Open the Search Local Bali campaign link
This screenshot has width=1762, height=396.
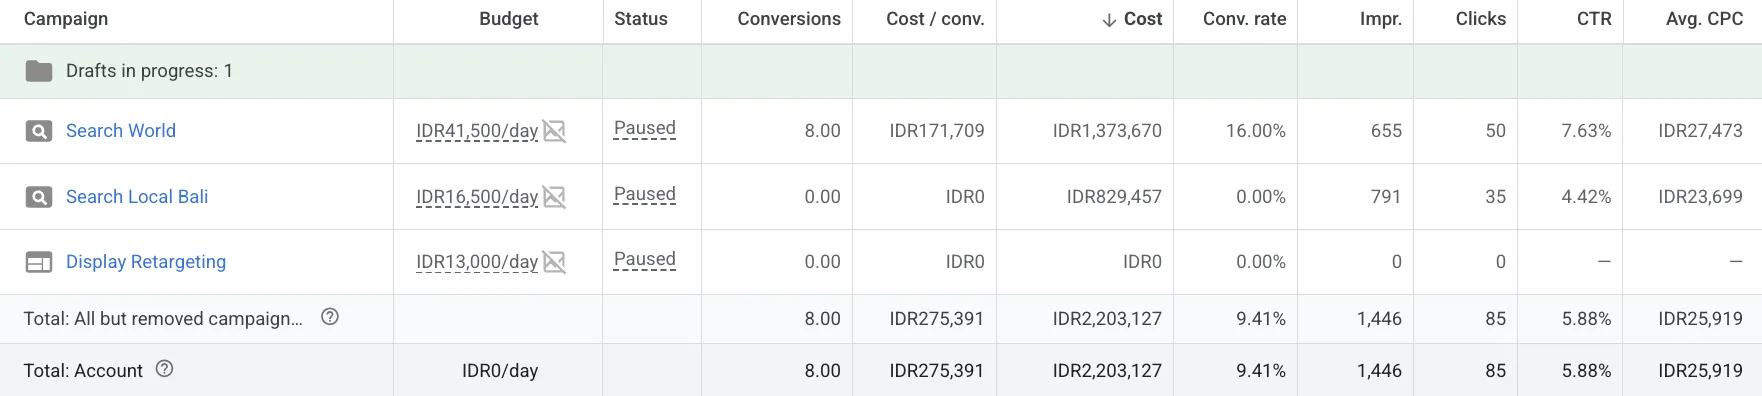tap(137, 197)
